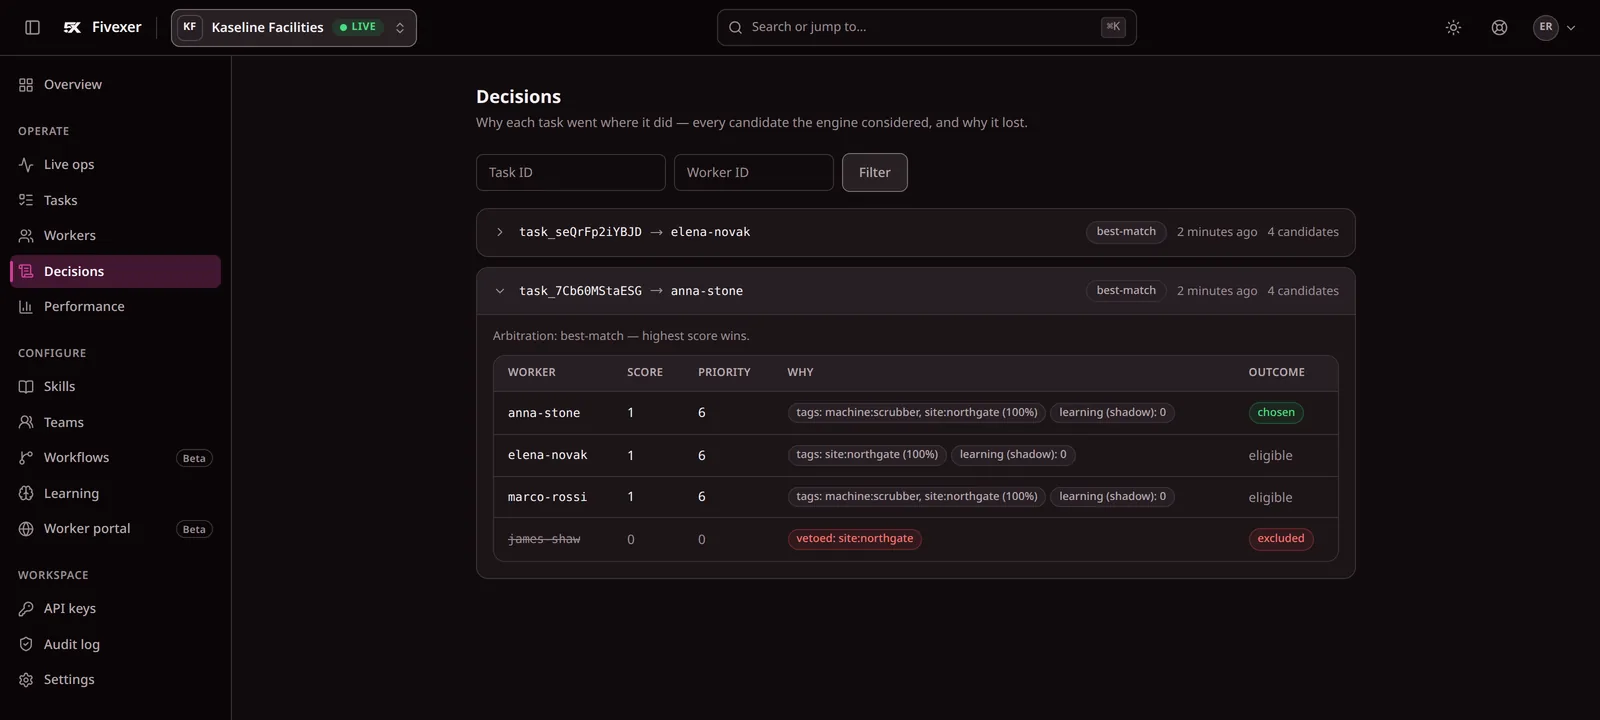Image resolution: width=1600 pixels, height=720 pixels.
Task: Open the Settings gear icon
Action: [26, 680]
